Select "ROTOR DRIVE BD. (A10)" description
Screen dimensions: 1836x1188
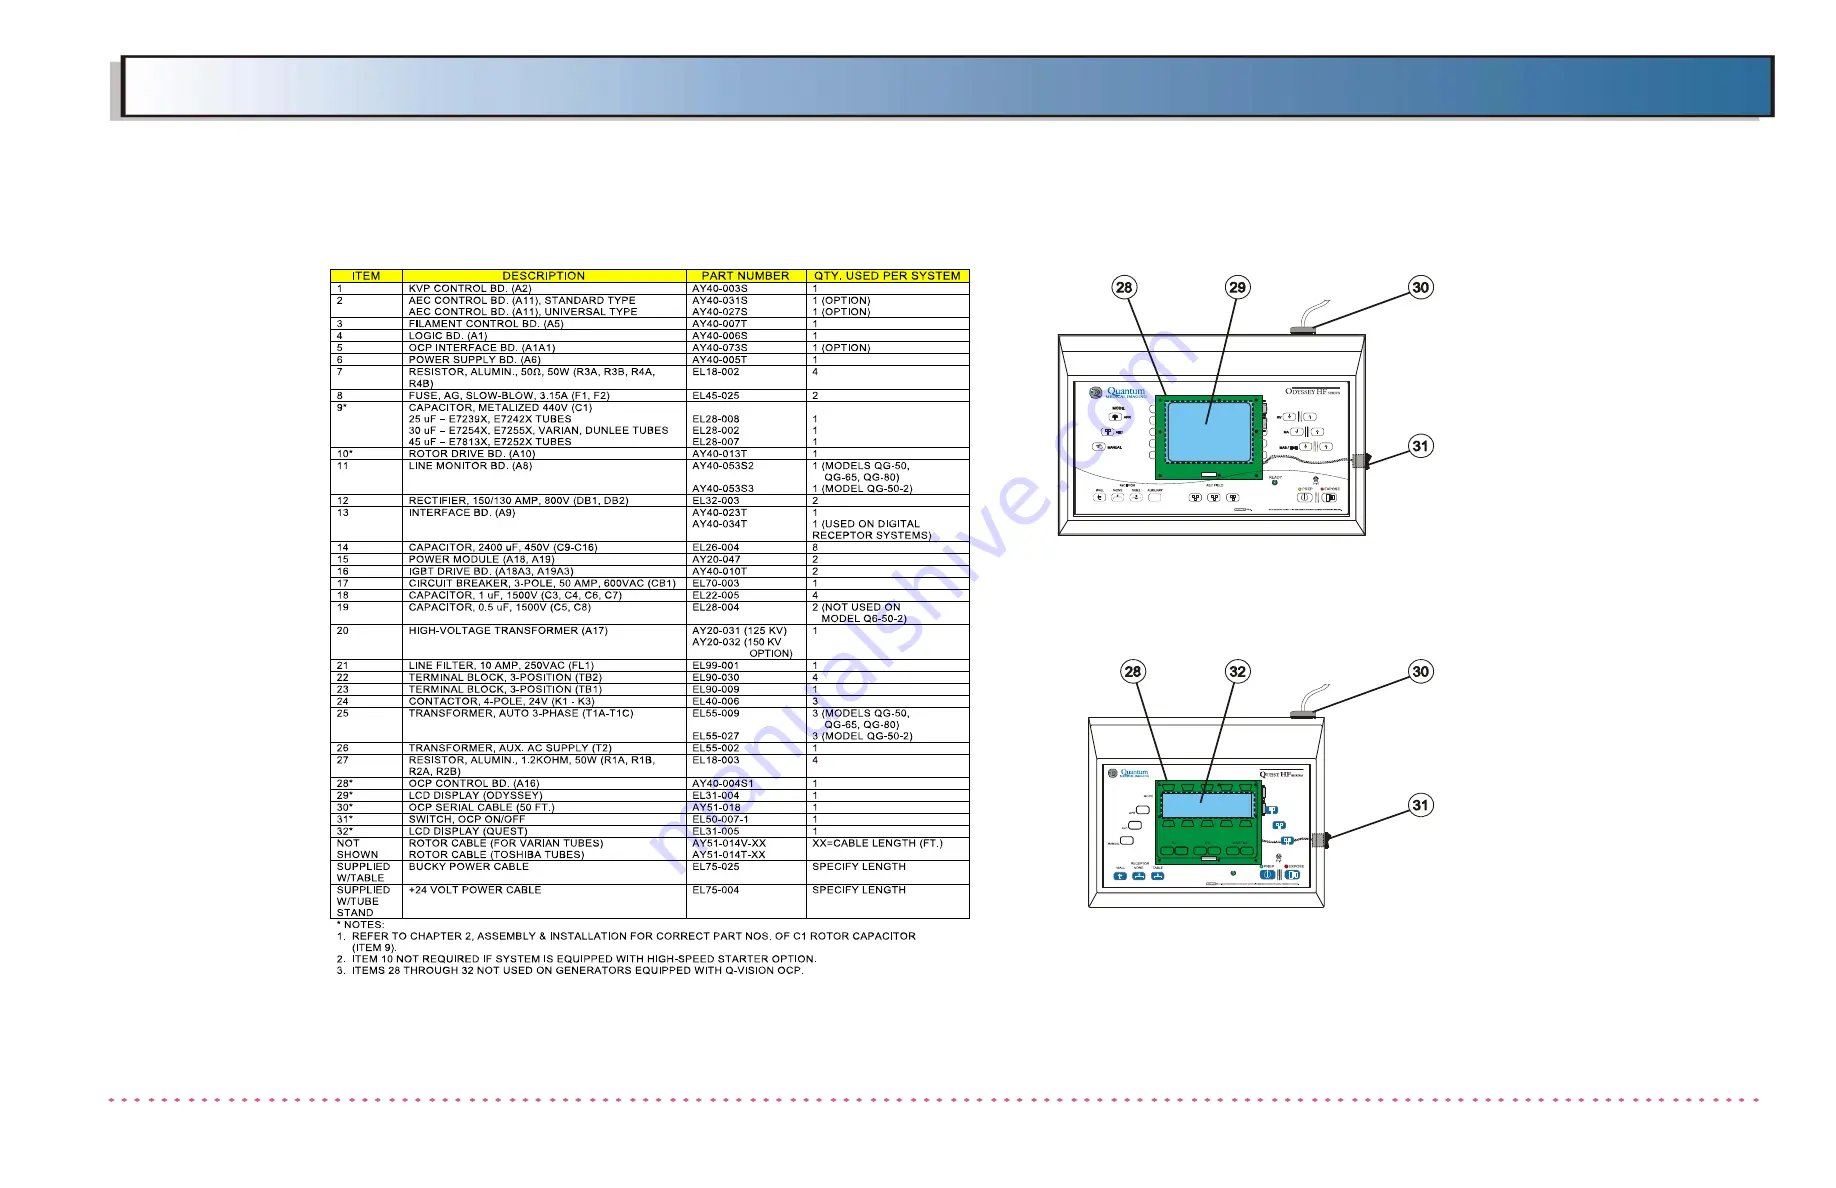pos(471,454)
